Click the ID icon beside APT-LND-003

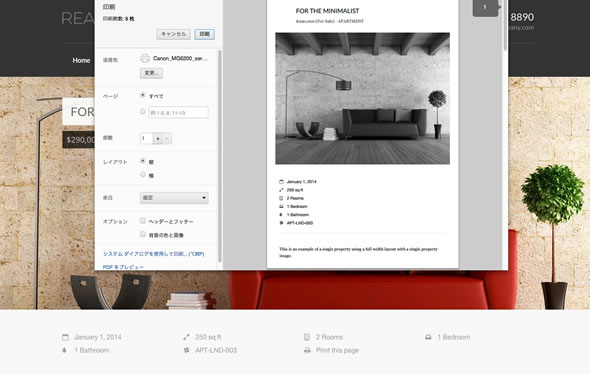[x=186, y=350]
